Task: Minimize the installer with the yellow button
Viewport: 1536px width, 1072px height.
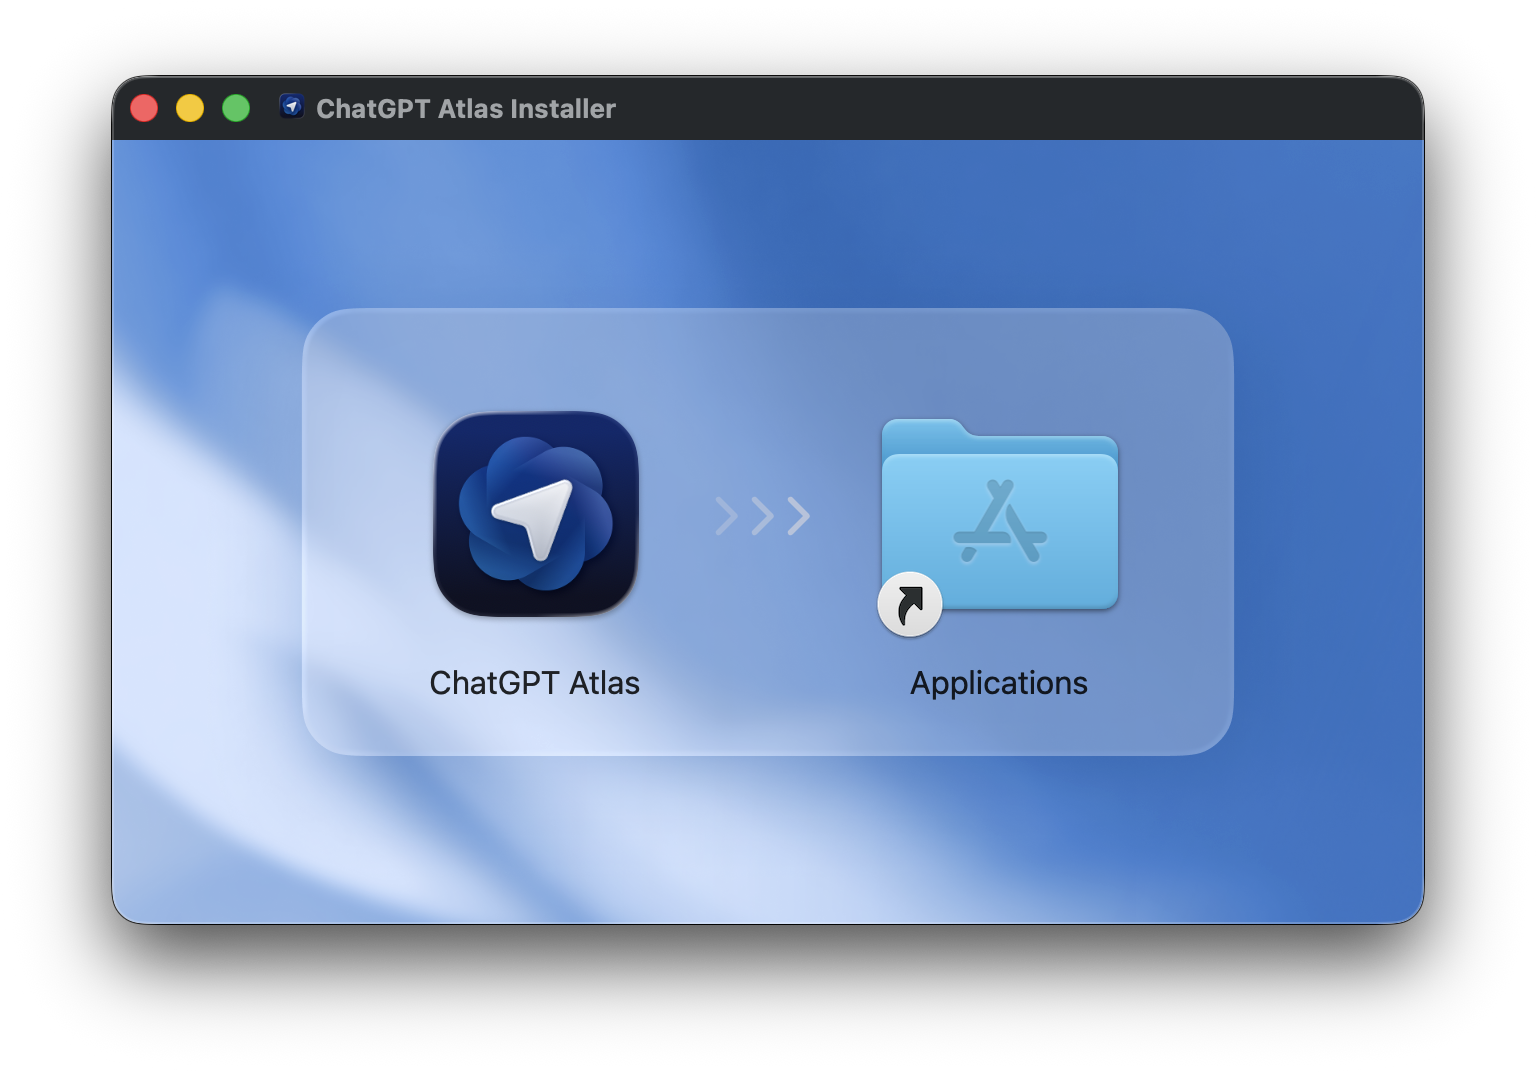Action: click(x=190, y=108)
